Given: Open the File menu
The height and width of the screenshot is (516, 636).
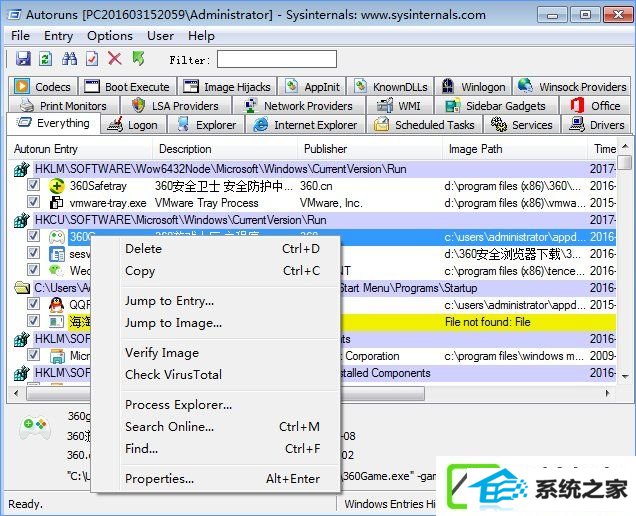Looking at the screenshot, I should [x=20, y=36].
